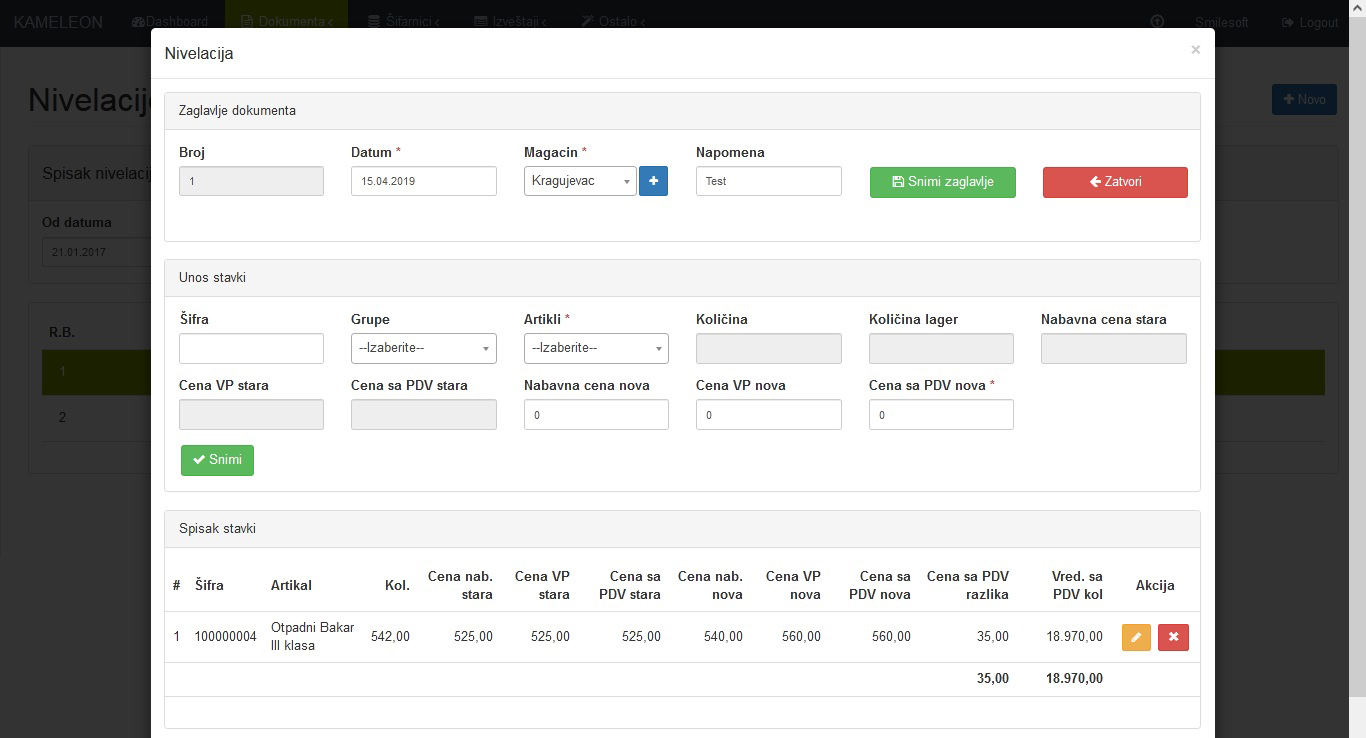Click the Logout link
The width and height of the screenshot is (1366, 738).
(x=1310, y=22)
